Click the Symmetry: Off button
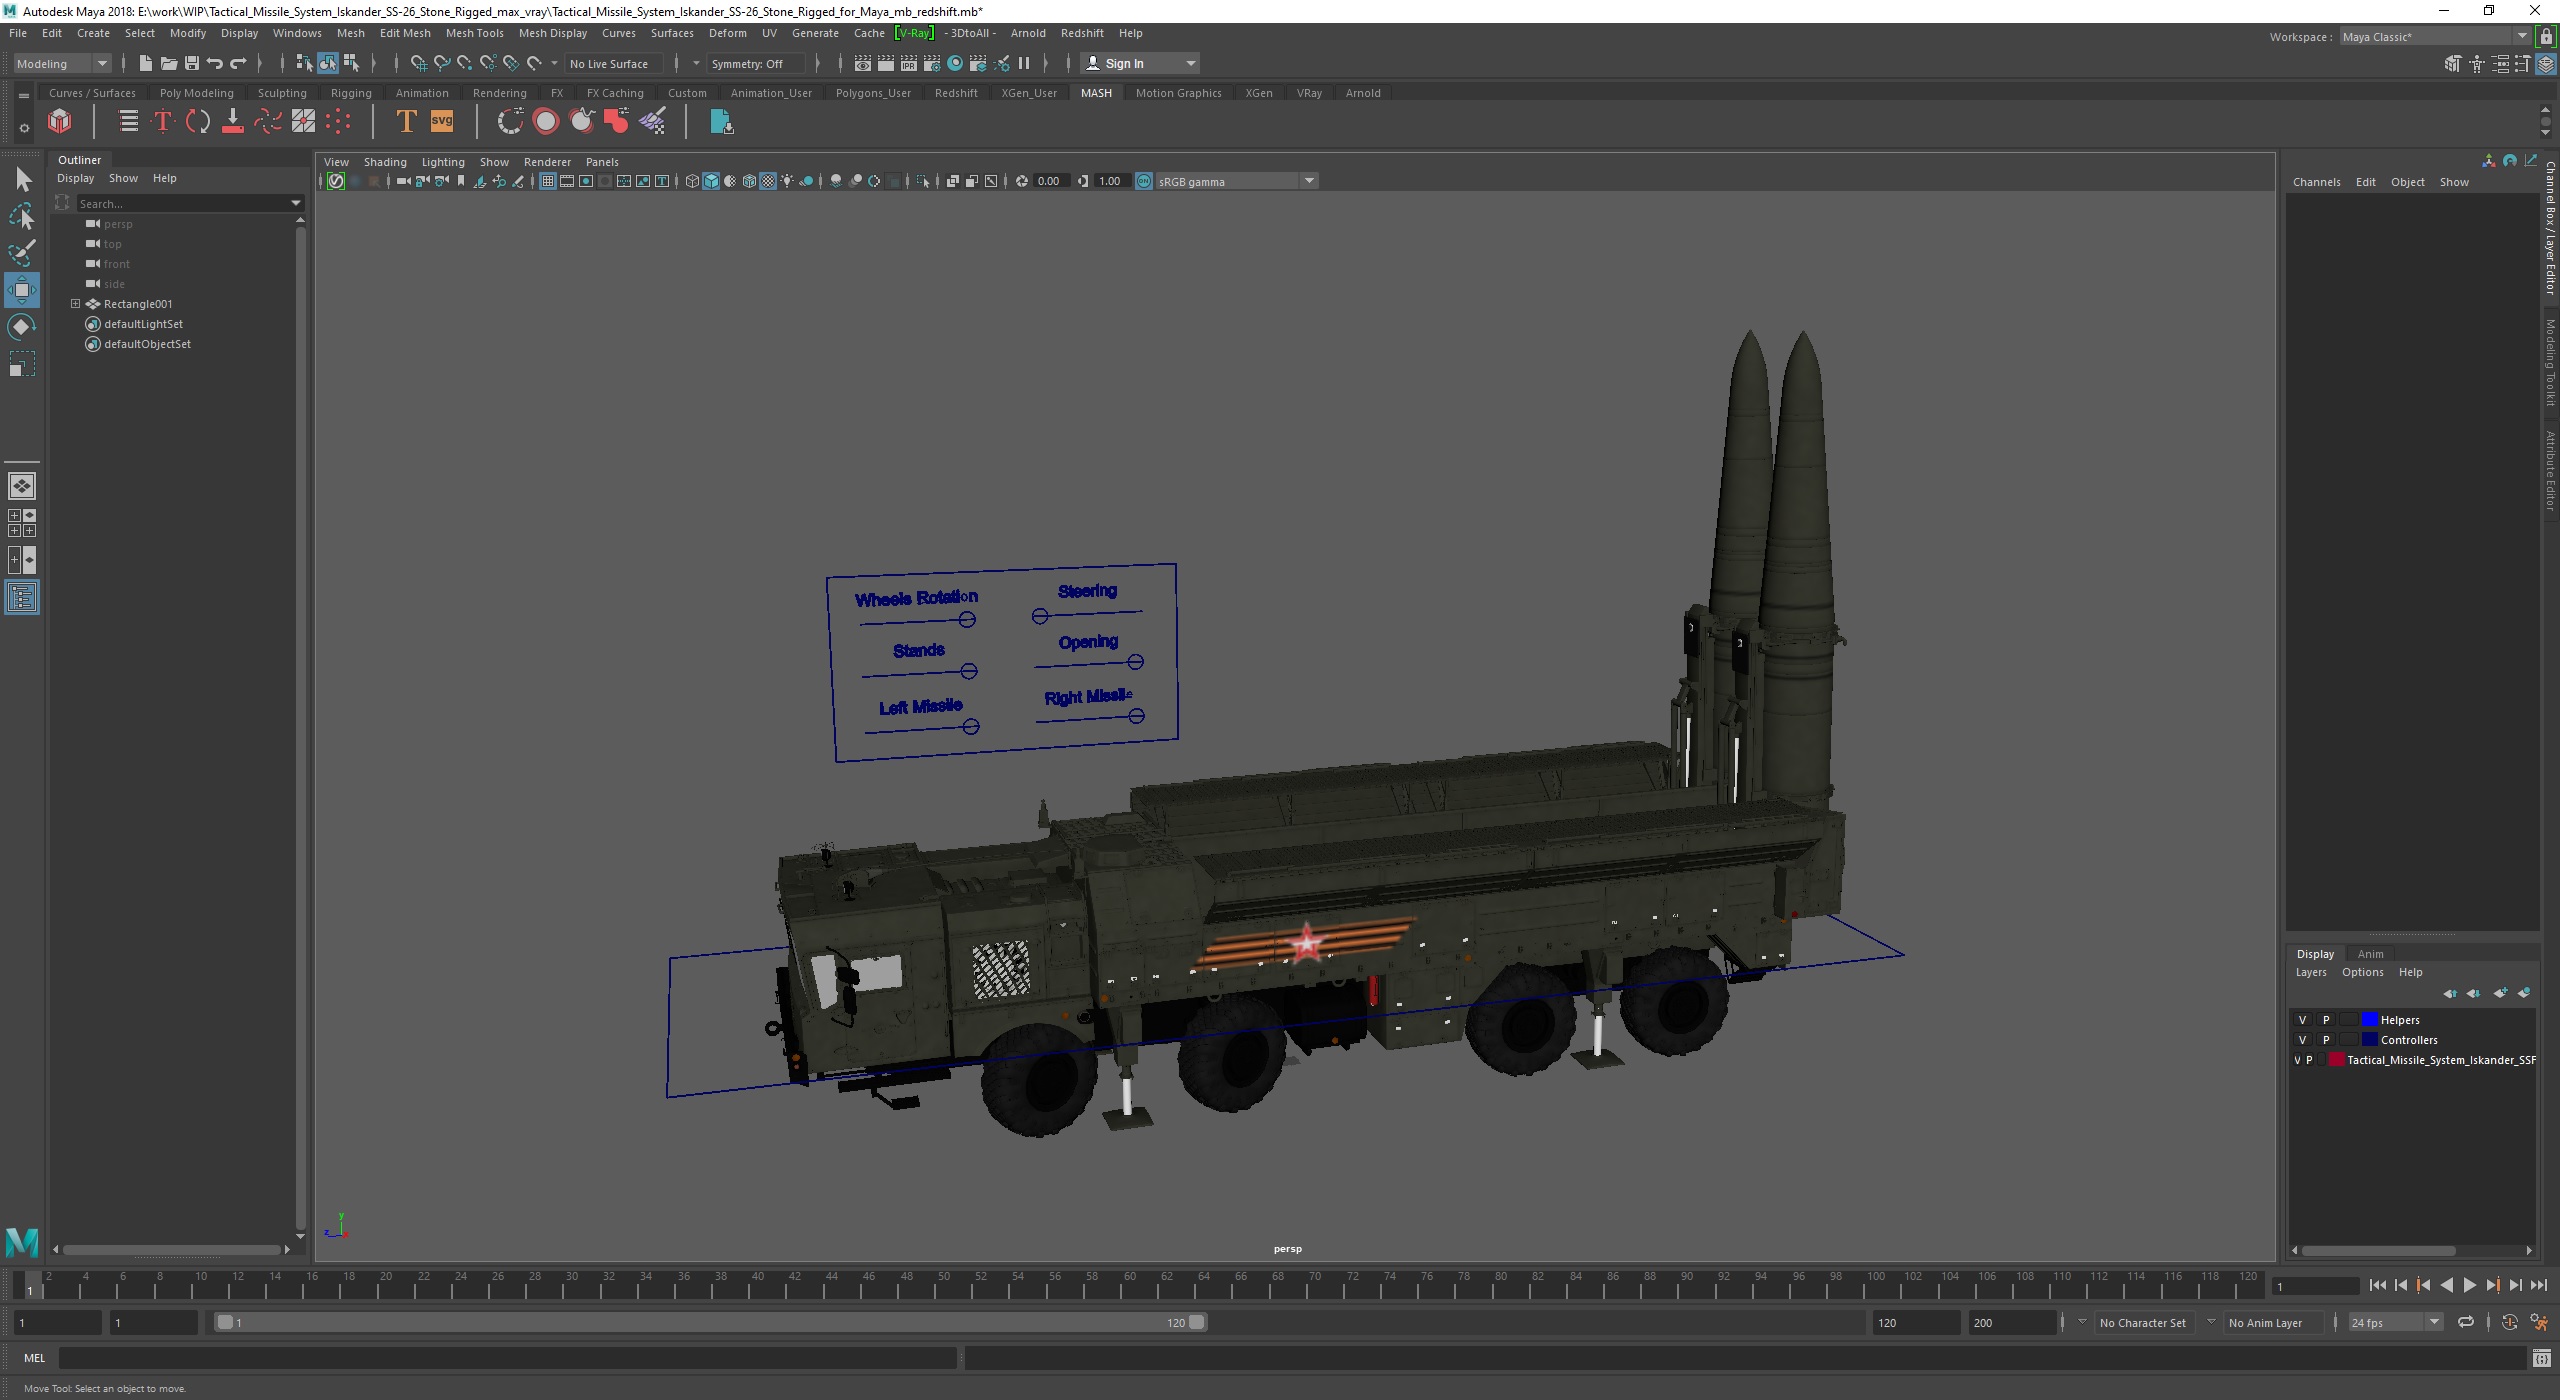Viewport: 2560px width, 1400px height. pyautogui.click(x=755, y=63)
